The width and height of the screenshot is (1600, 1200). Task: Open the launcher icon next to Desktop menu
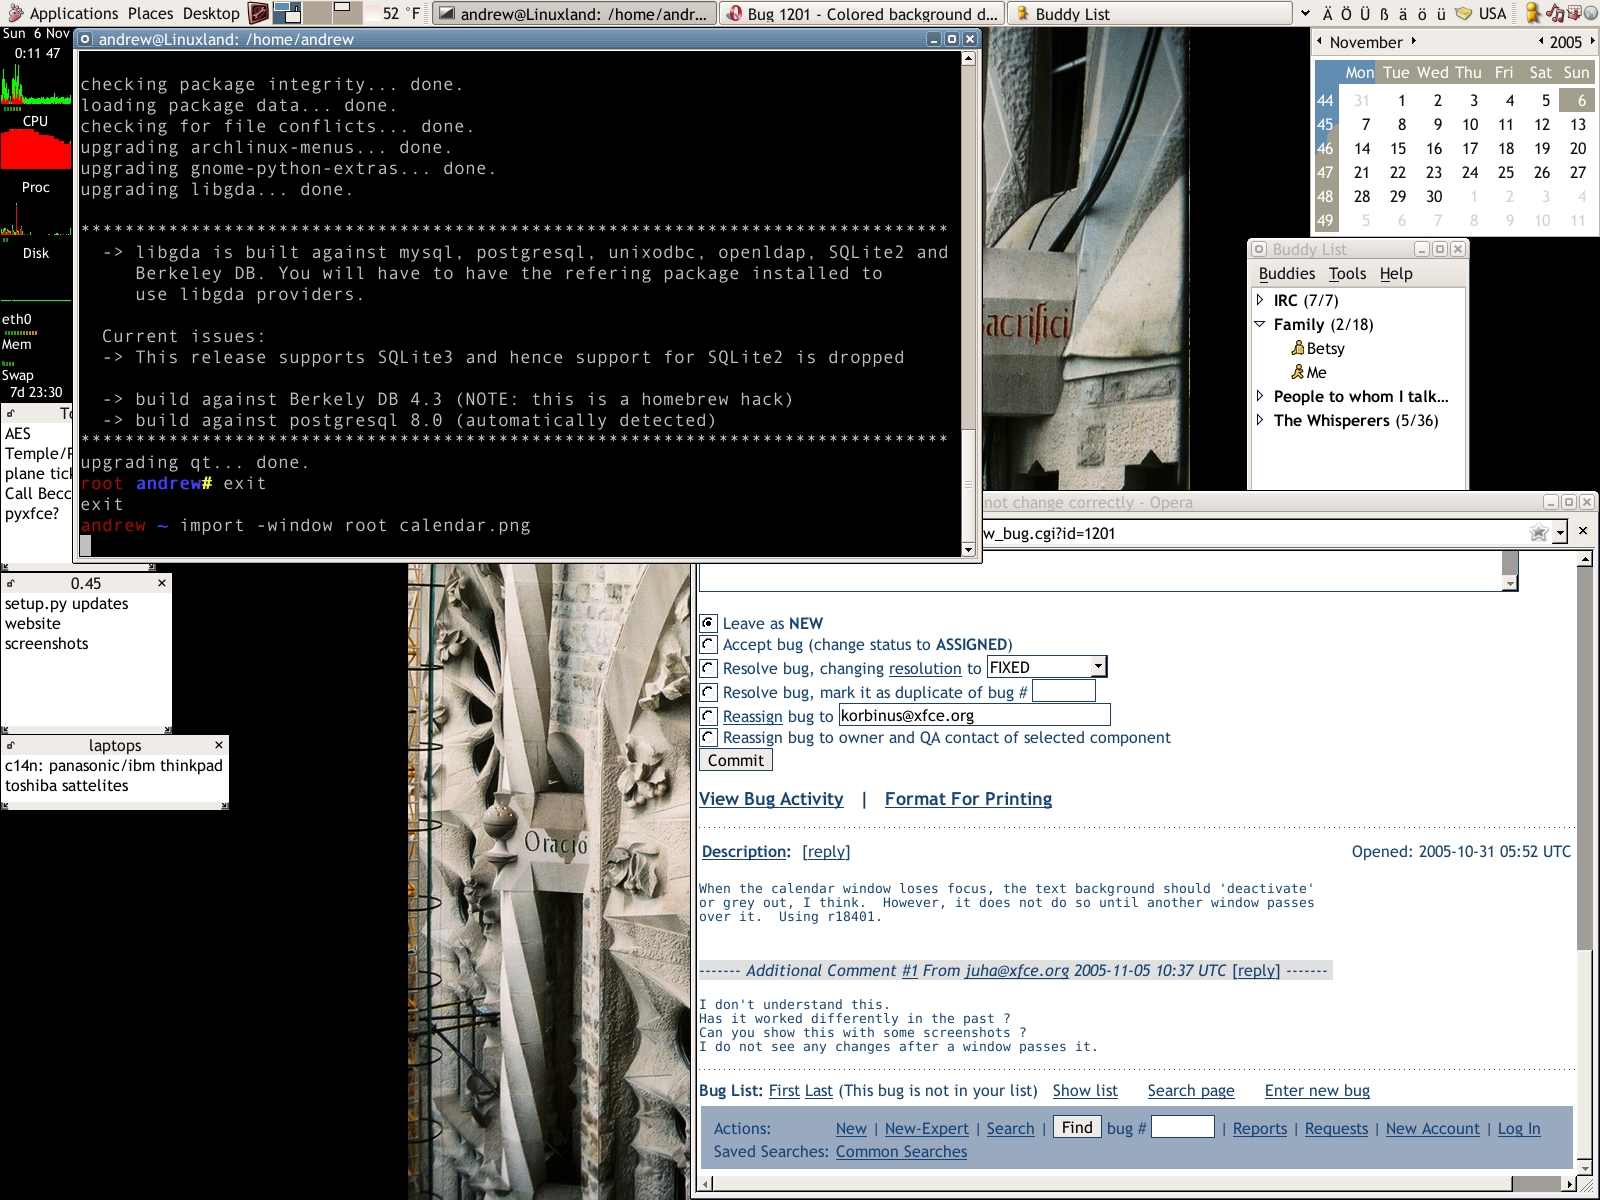click(258, 13)
